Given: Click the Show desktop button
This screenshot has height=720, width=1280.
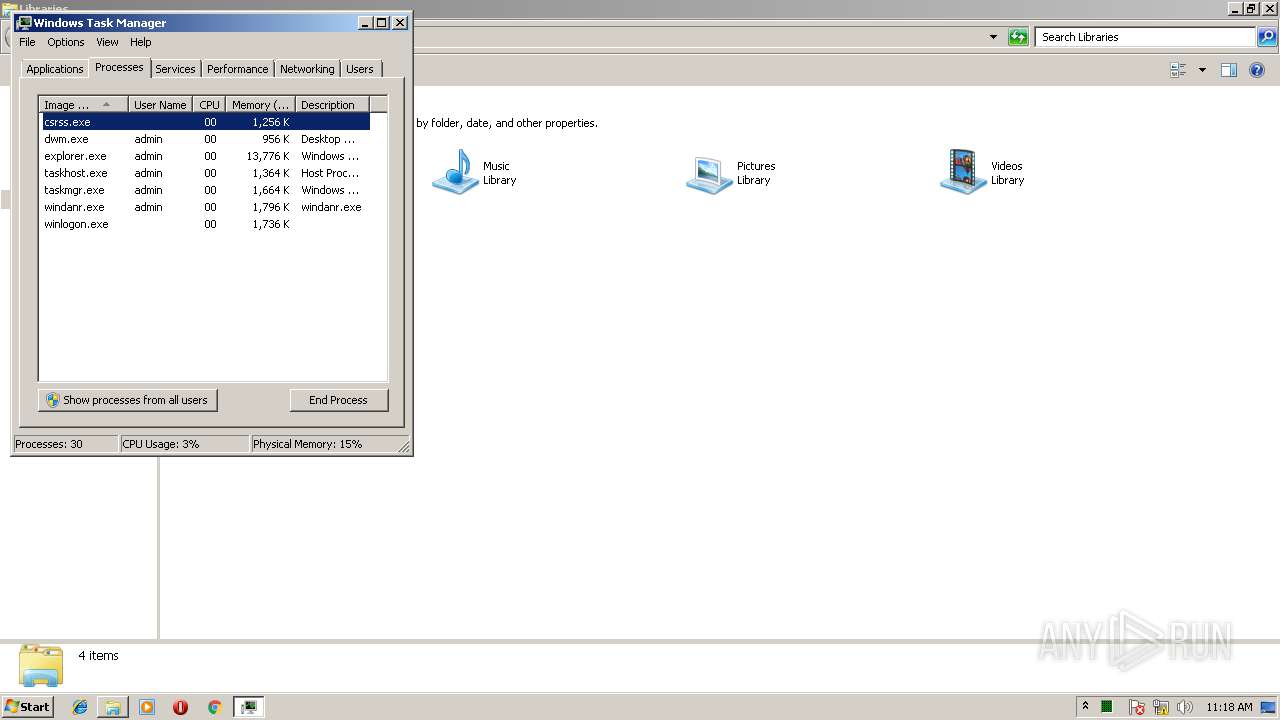Looking at the screenshot, I should coord(1269,707).
